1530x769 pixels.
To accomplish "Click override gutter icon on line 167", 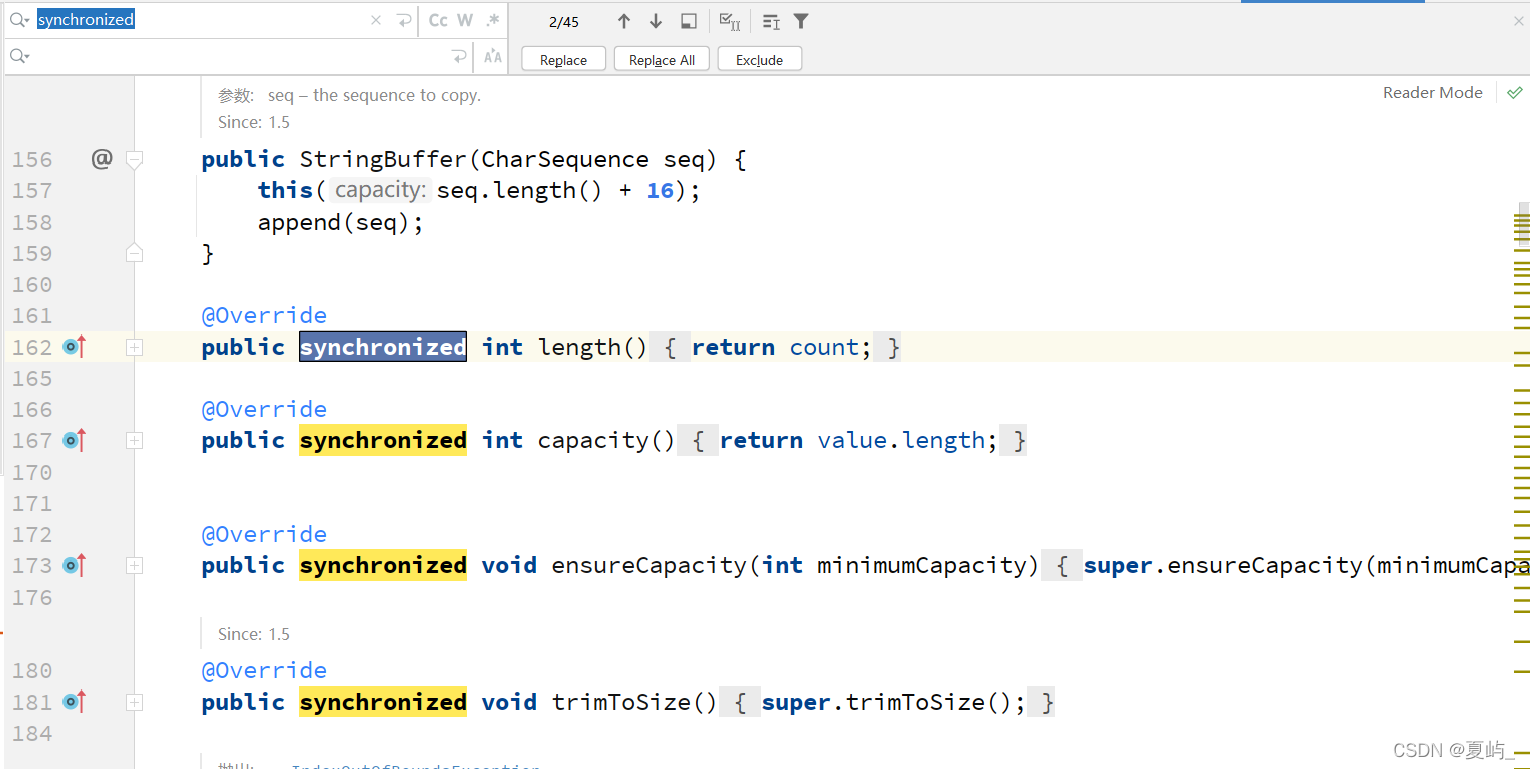I will coord(74,440).
